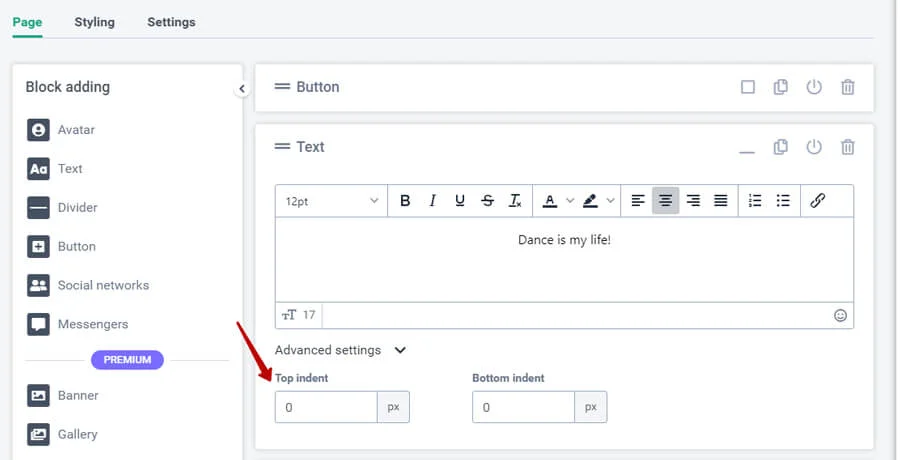Insert a numbered list
Image resolution: width=900 pixels, height=460 pixels.
tap(755, 201)
